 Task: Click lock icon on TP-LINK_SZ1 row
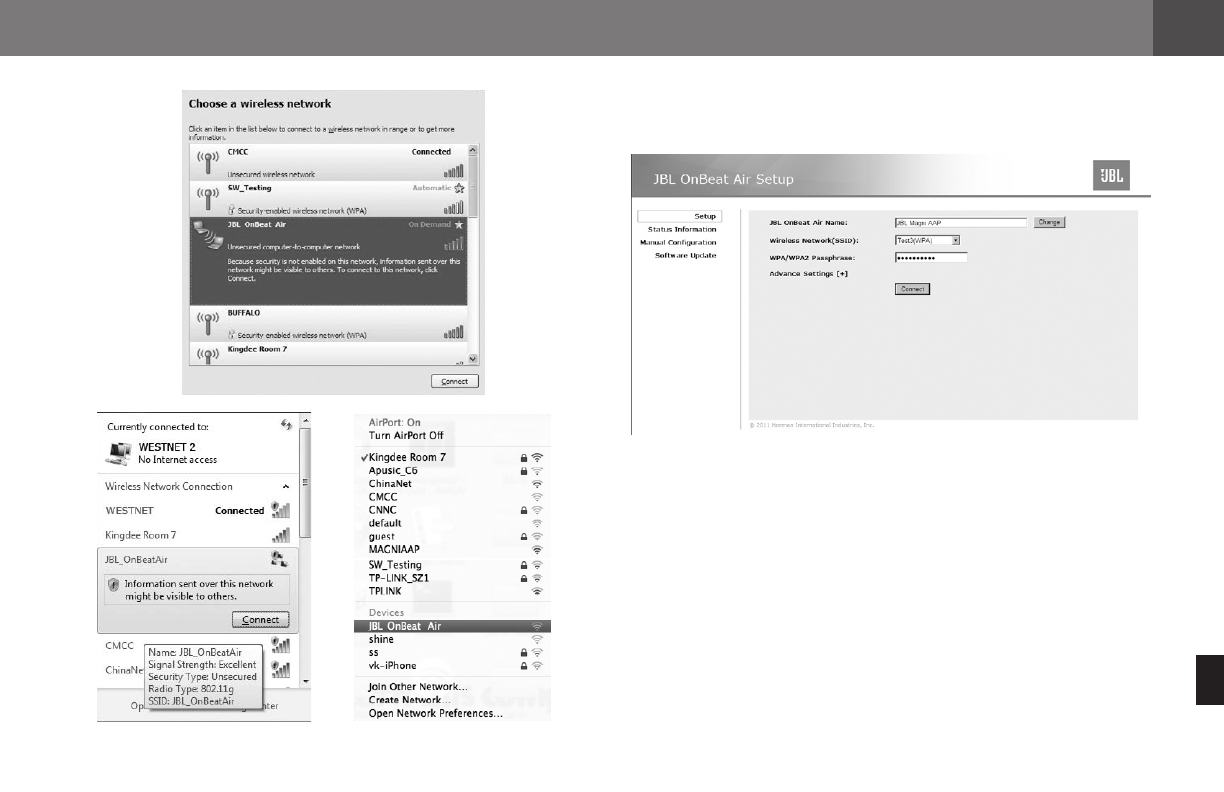coord(523,578)
